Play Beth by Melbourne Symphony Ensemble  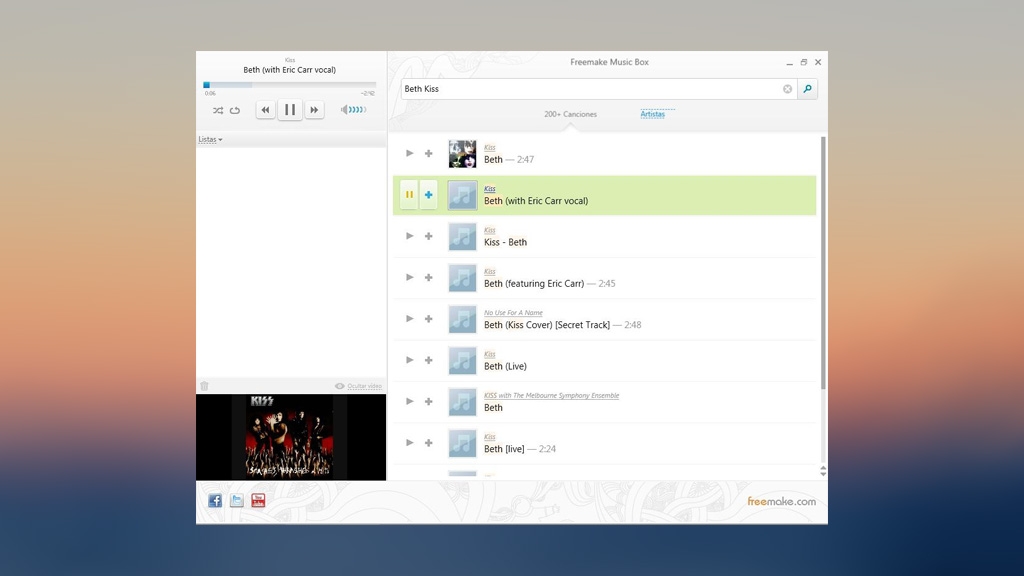pos(409,401)
